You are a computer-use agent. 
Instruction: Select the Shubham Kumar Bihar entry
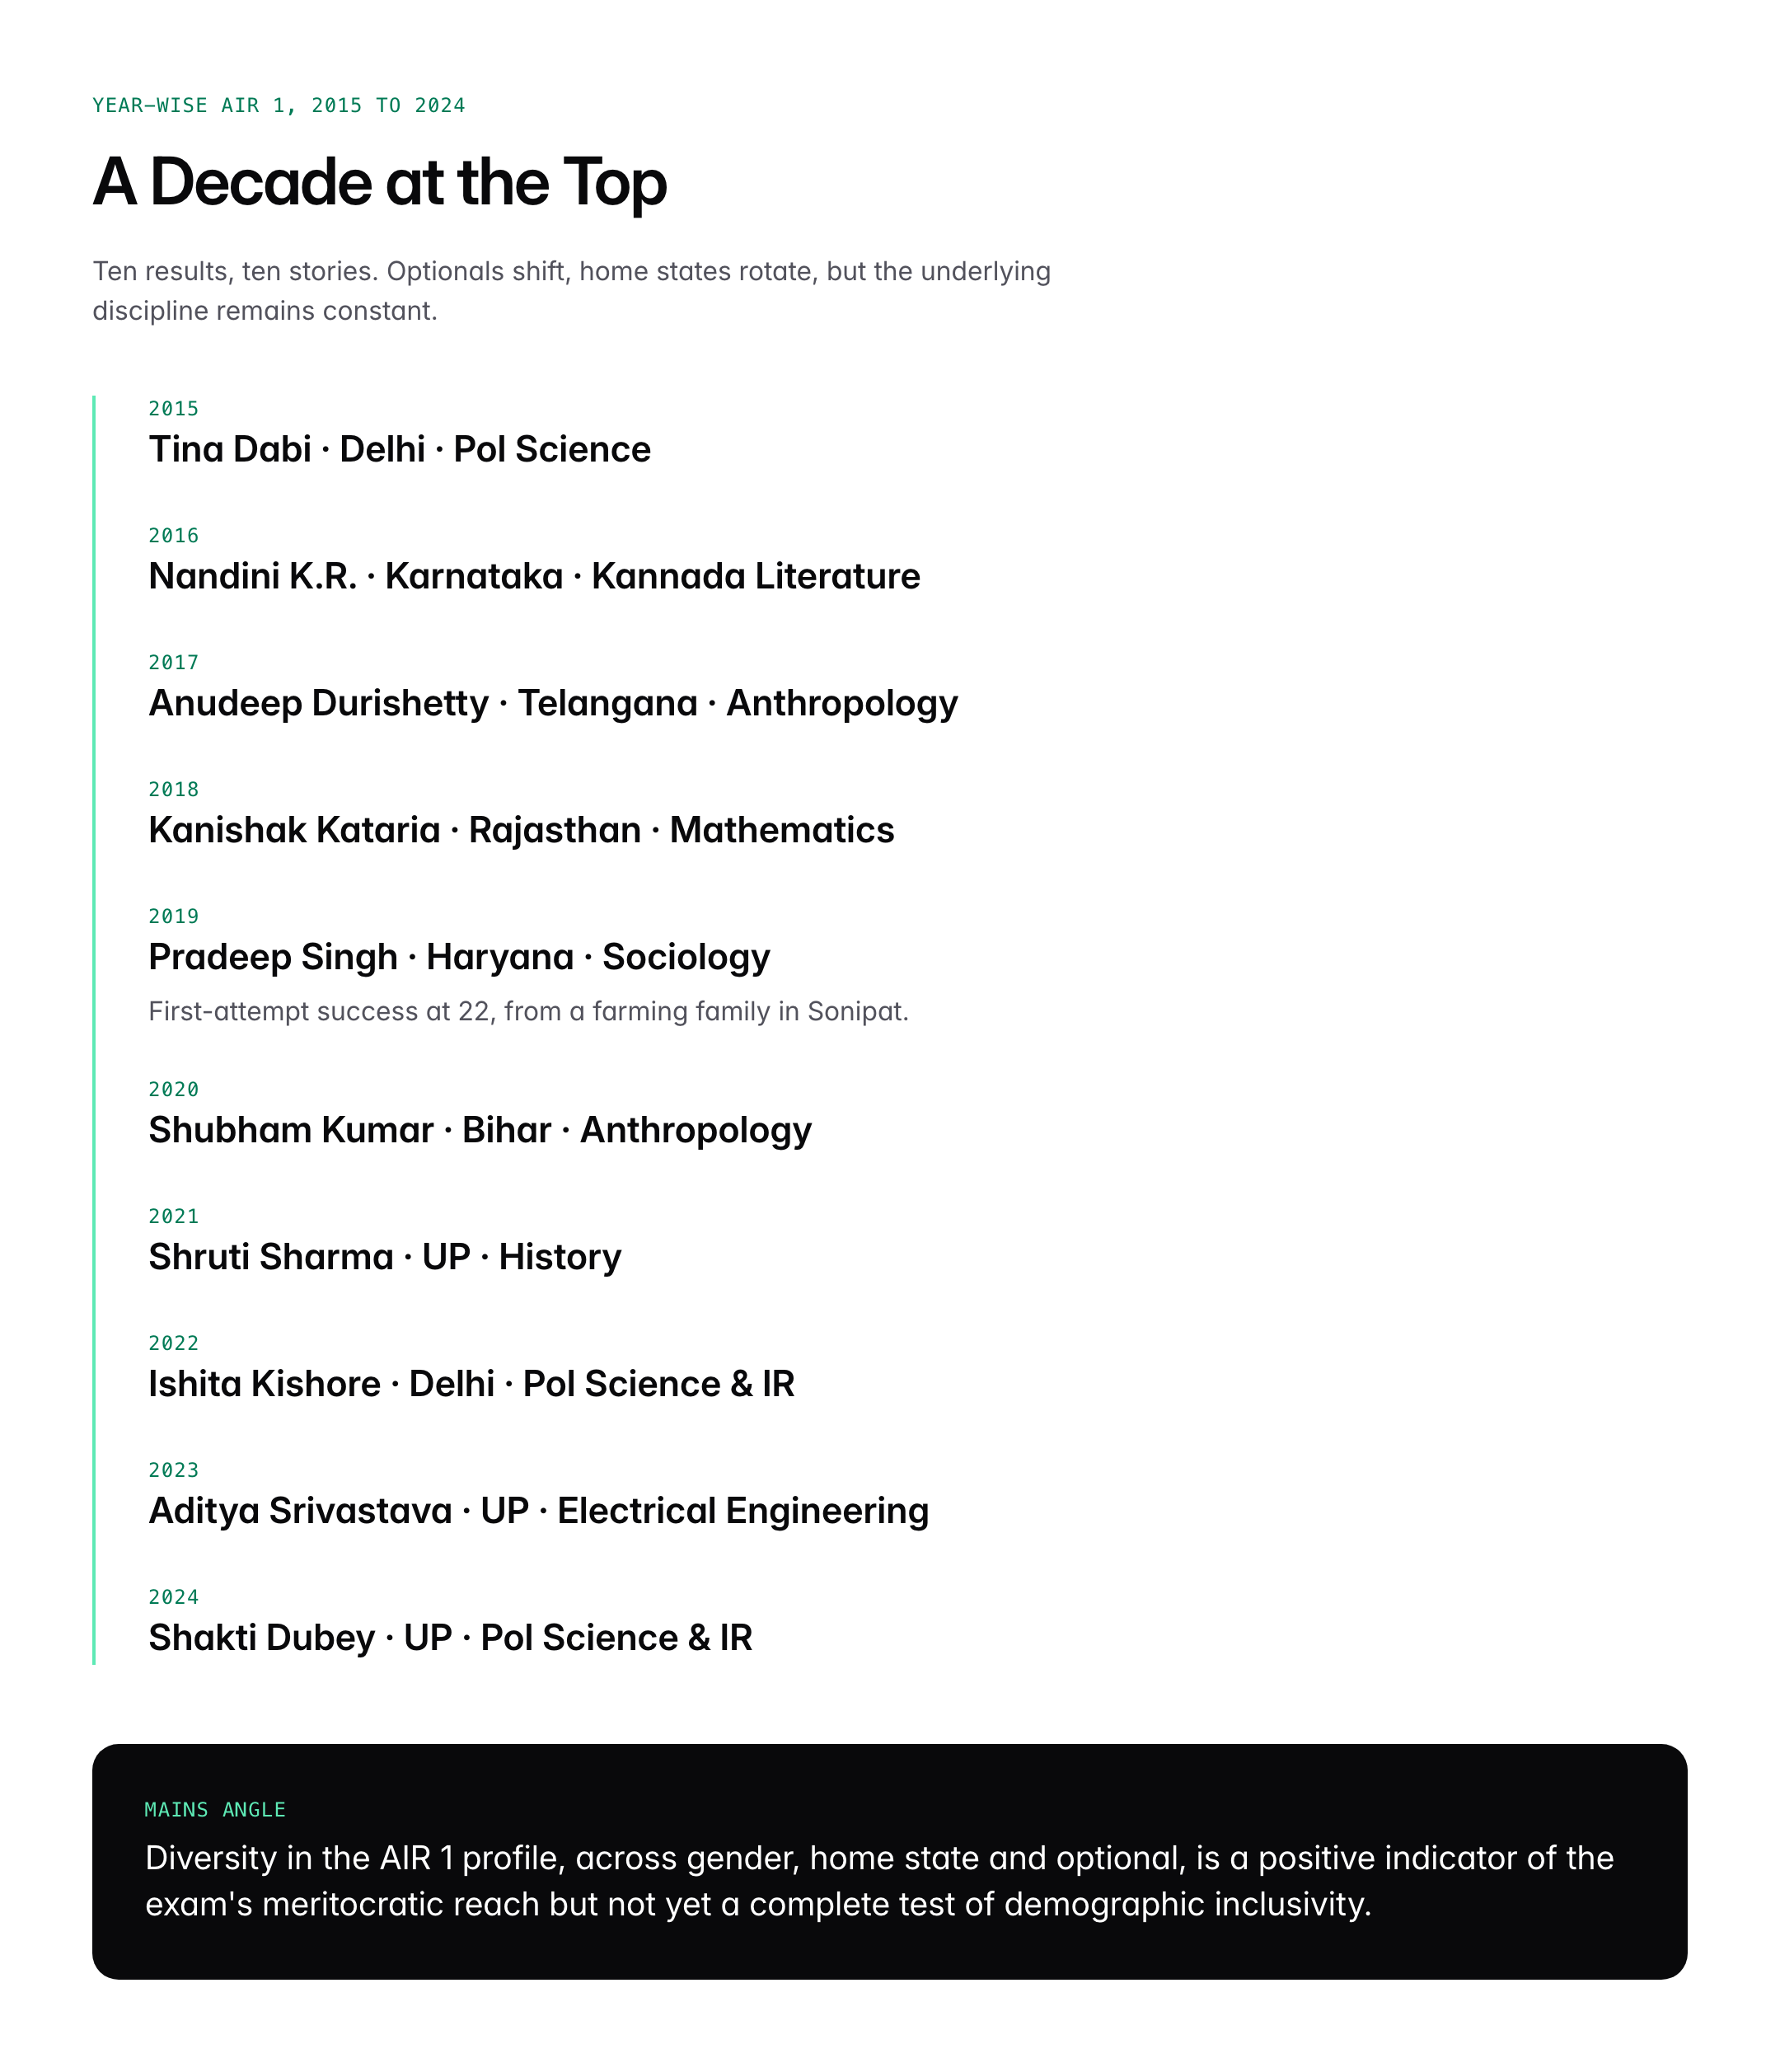click(x=480, y=1131)
